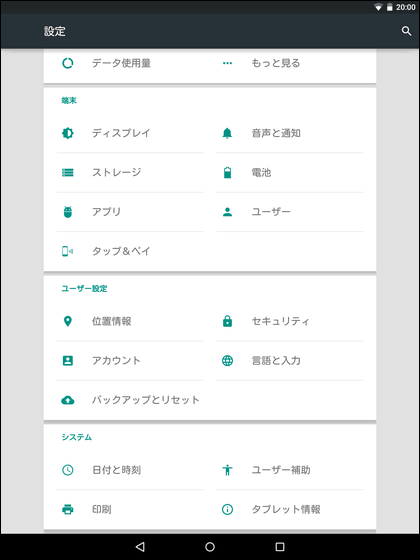Tap the person icon for ユーザー
The image size is (420, 560).
227,212
